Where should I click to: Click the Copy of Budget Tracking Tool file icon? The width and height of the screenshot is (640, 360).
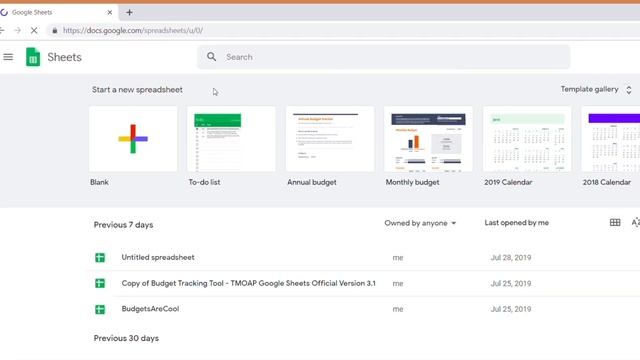(x=100, y=283)
